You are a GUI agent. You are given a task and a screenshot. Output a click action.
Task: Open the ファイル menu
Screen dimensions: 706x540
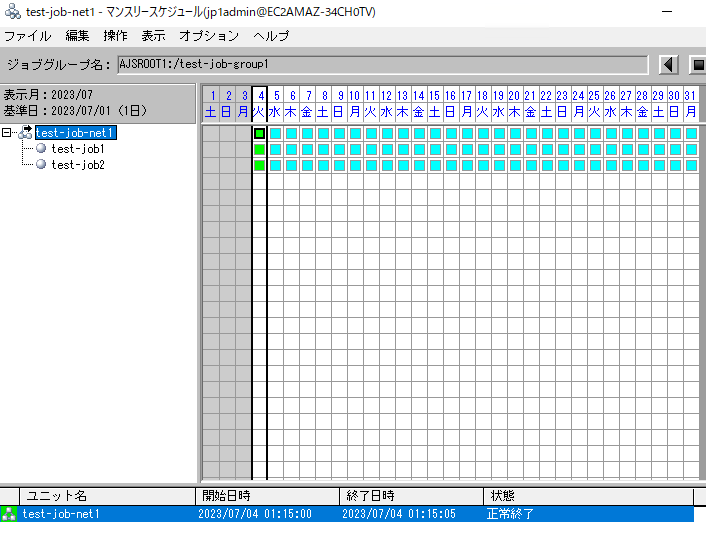[x=28, y=36]
